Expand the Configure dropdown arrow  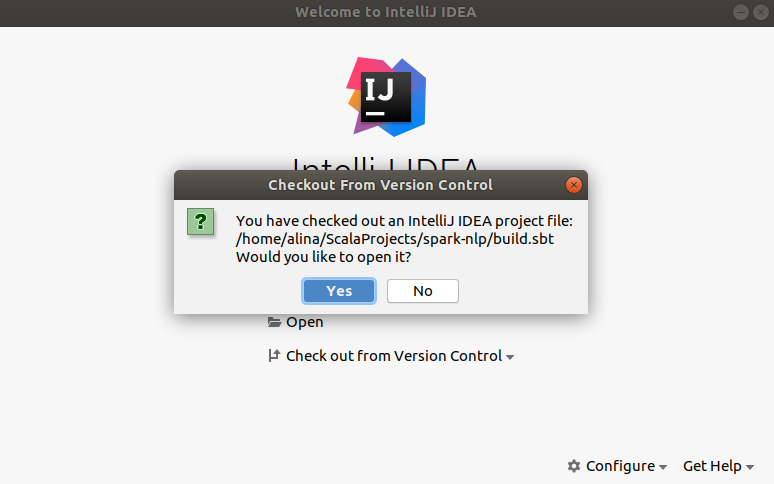tap(663, 467)
